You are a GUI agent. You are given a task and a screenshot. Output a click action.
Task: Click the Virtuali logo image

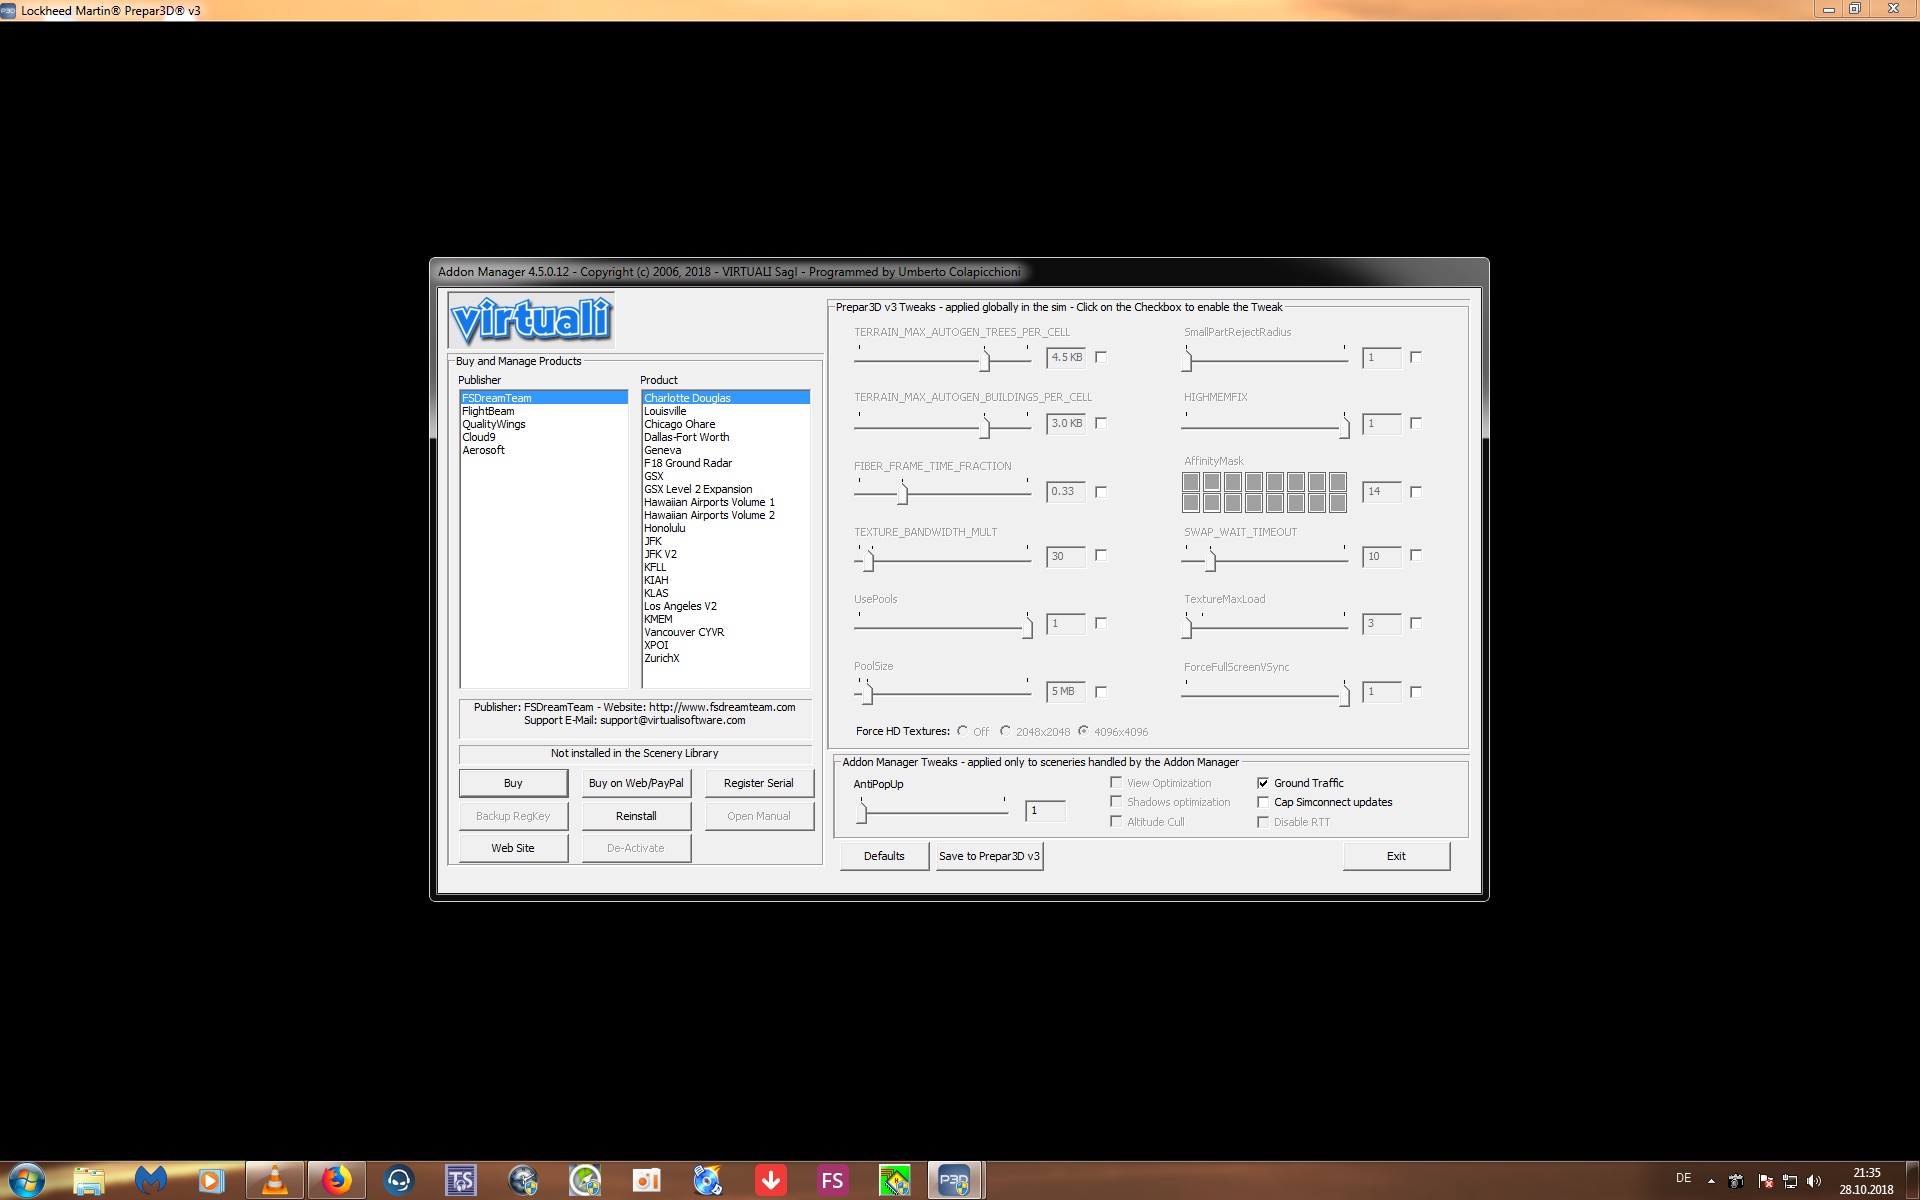point(531,320)
